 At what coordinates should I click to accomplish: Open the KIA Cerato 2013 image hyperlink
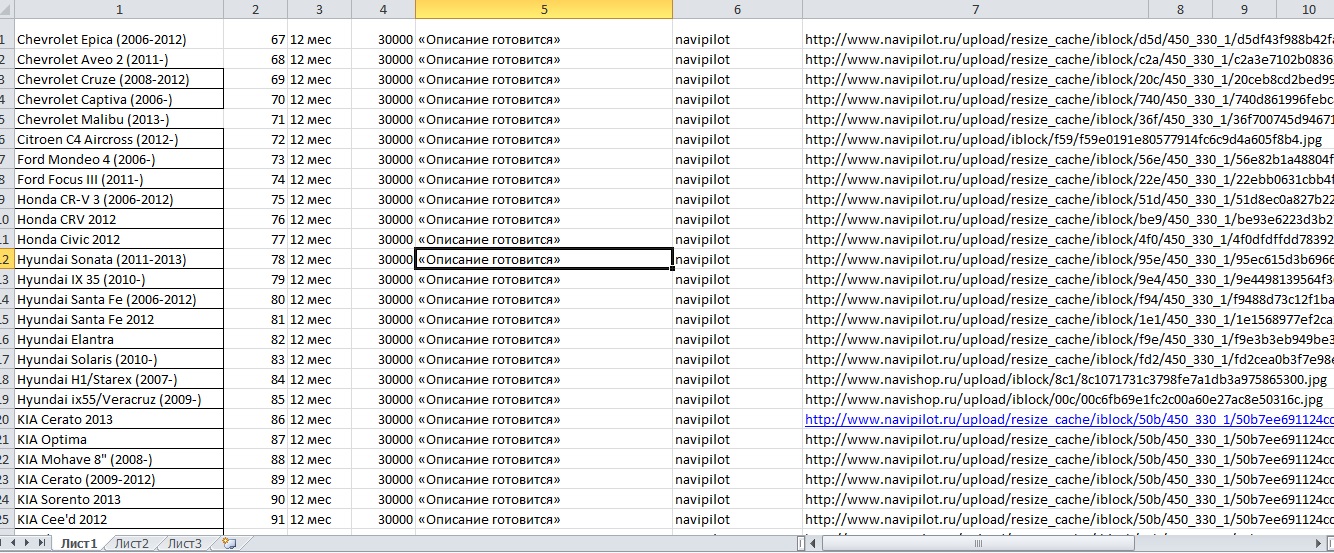[1068, 420]
